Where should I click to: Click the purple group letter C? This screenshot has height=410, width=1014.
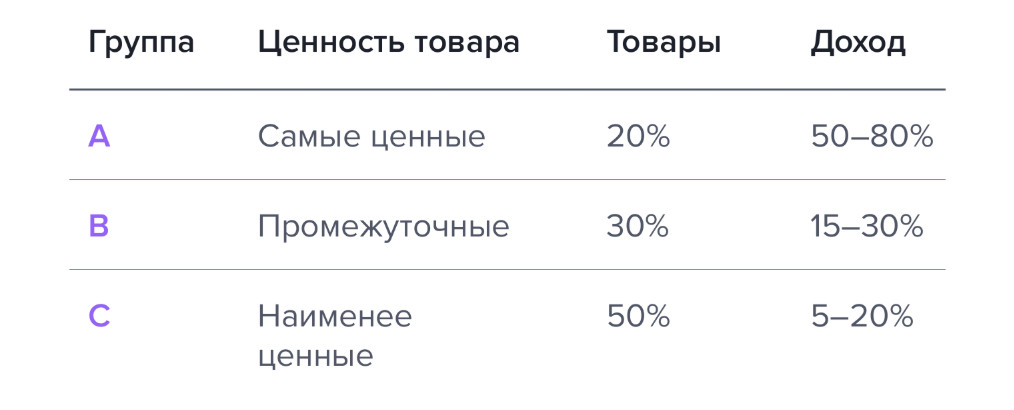(x=99, y=316)
